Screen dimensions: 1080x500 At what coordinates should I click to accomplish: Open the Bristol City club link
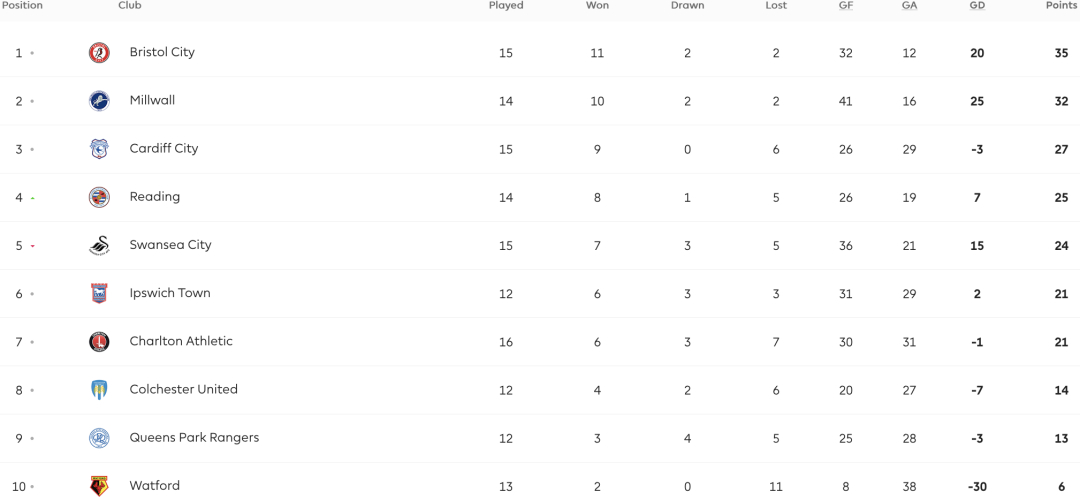pos(162,52)
